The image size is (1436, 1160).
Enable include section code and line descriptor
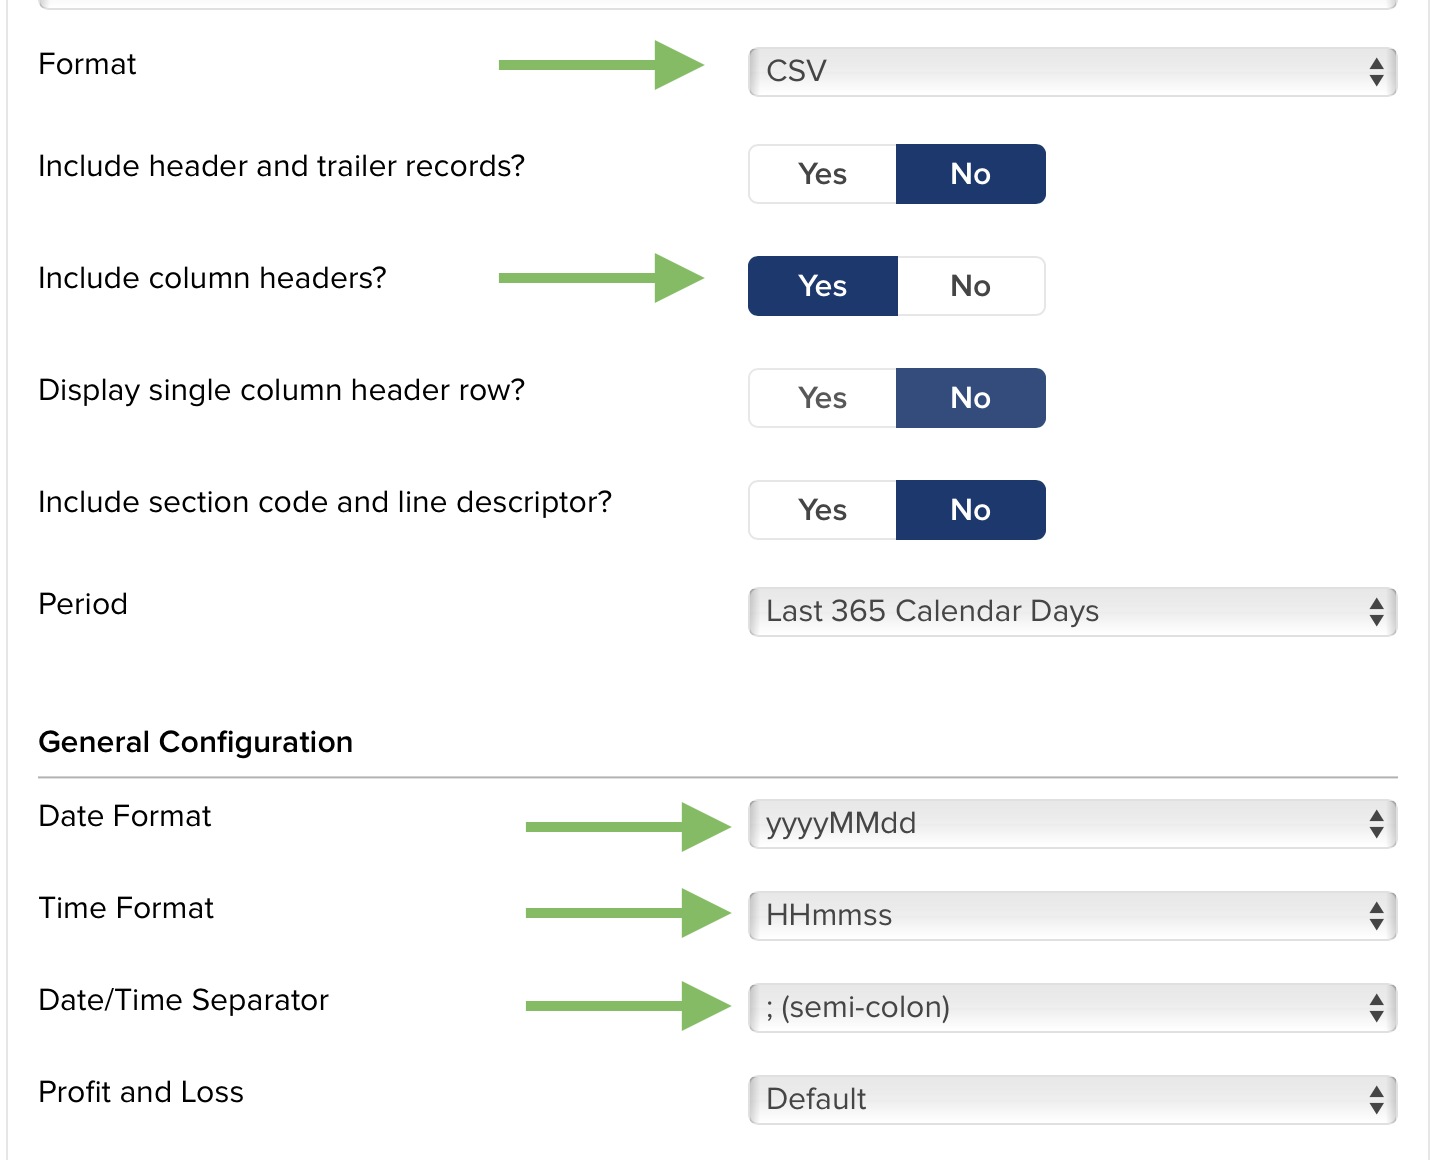pos(821,510)
